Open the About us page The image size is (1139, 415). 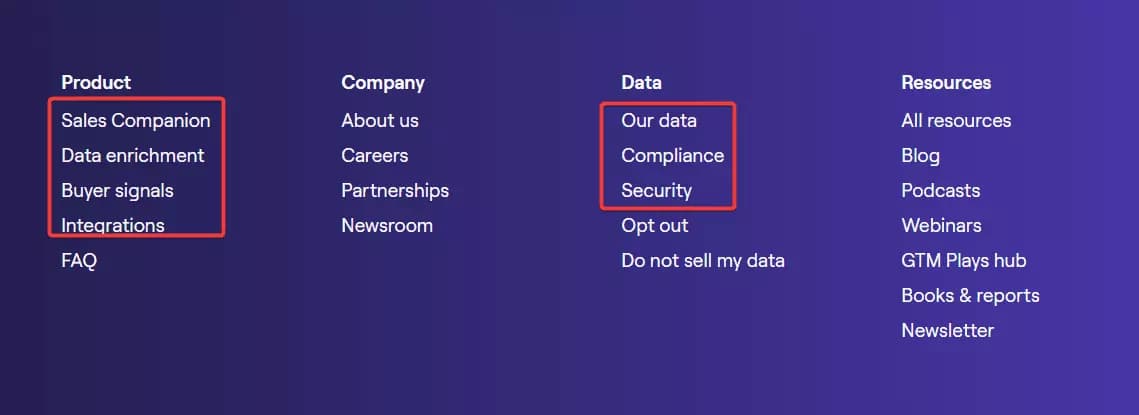point(379,121)
